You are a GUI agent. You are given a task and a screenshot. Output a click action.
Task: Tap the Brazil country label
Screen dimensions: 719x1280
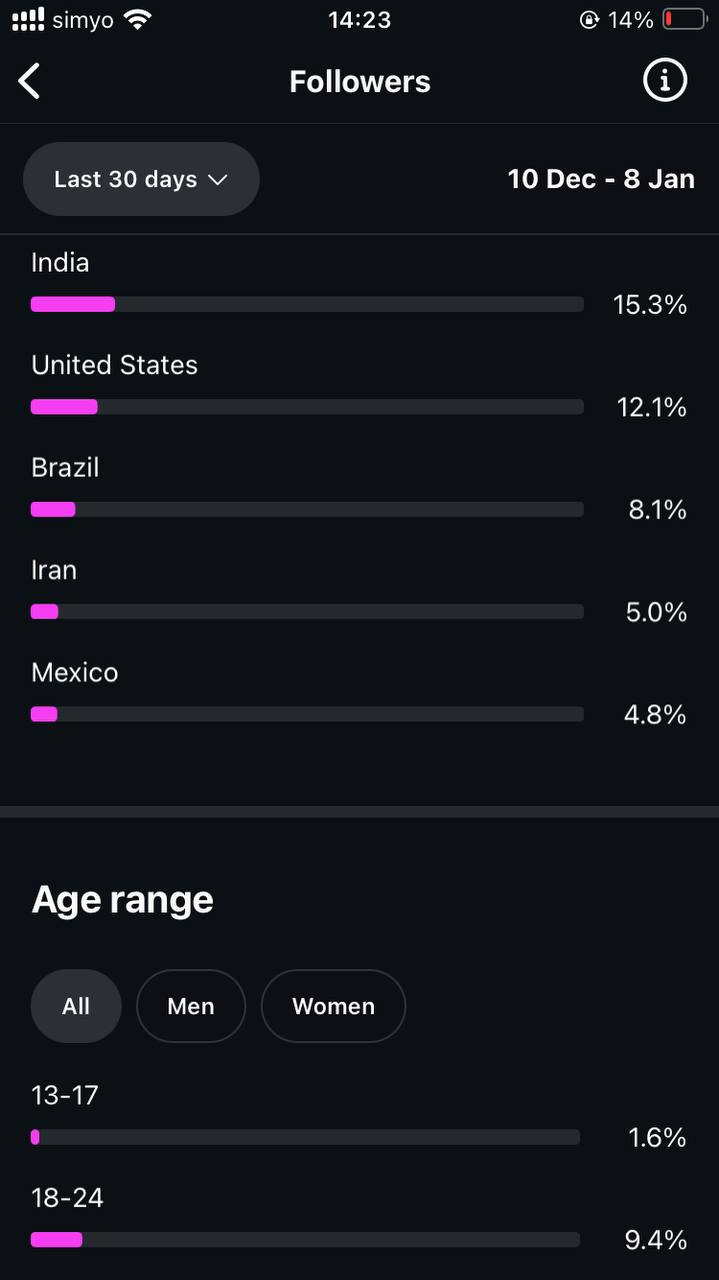coord(65,468)
